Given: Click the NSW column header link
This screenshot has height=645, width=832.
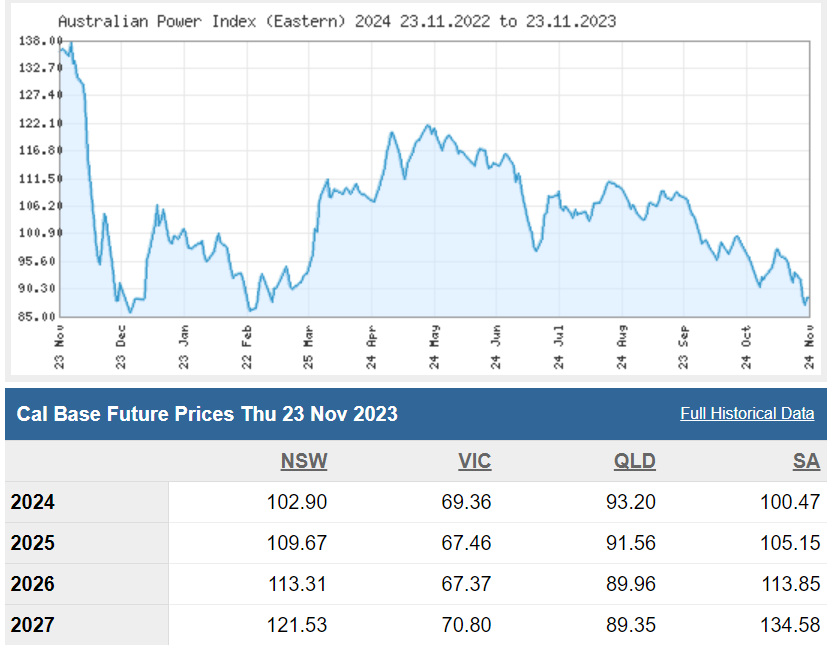Looking at the screenshot, I should [x=304, y=461].
